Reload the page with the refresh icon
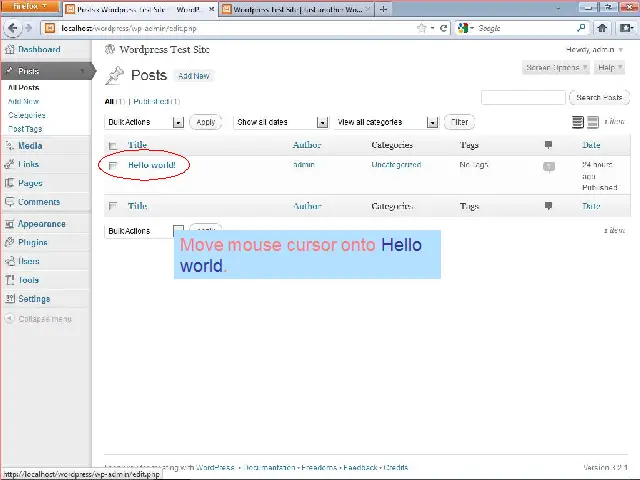Image resolution: width=640 pixels, height=480 pixels. pyautogui.click(x=443, y=28)
